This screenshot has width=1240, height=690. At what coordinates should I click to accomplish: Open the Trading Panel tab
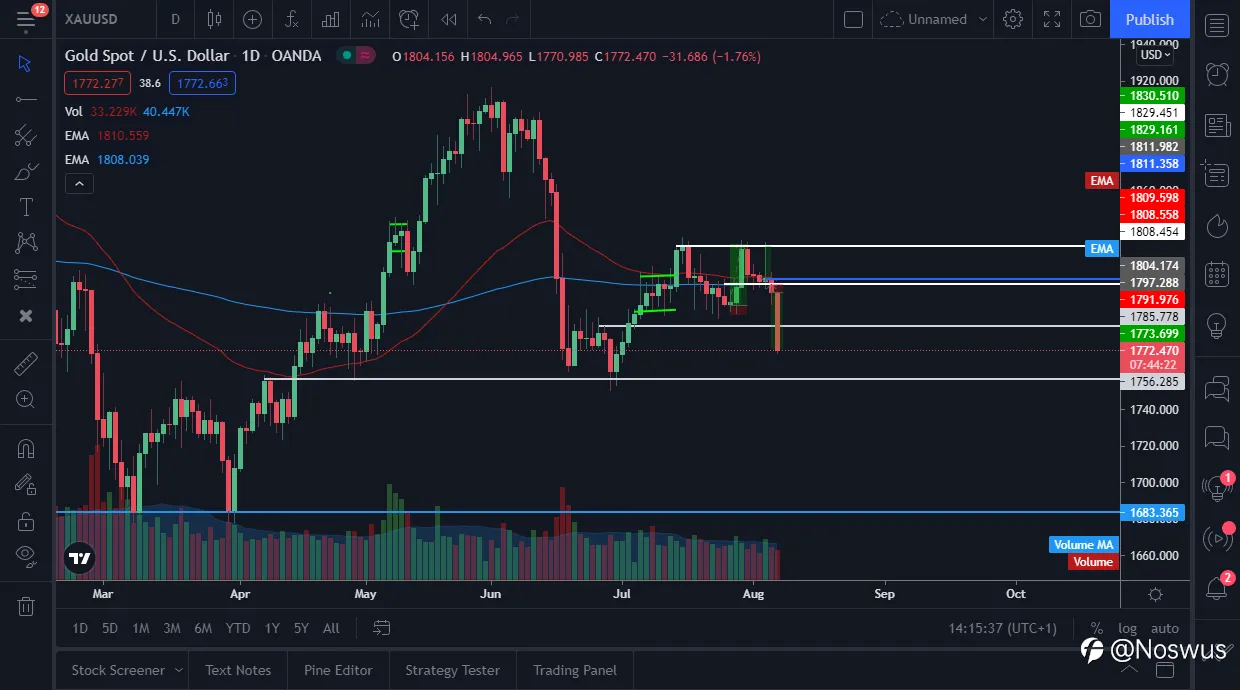click(575, 670)
